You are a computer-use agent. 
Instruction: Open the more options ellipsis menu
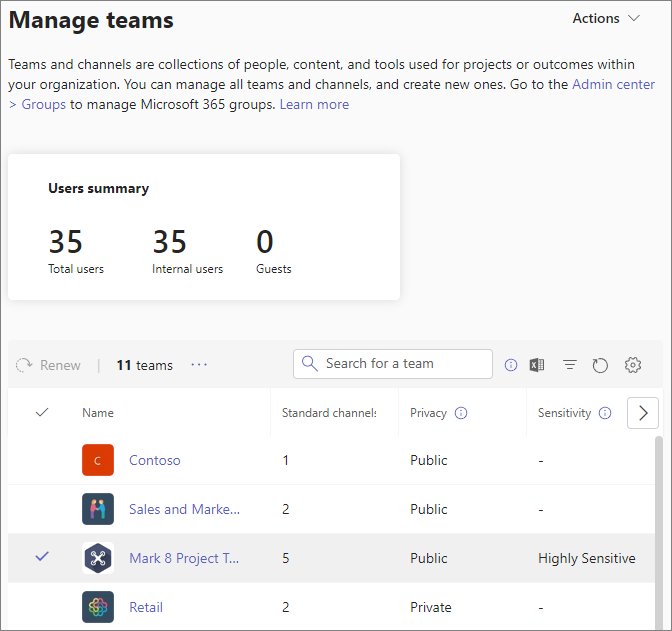coord(199,365)
